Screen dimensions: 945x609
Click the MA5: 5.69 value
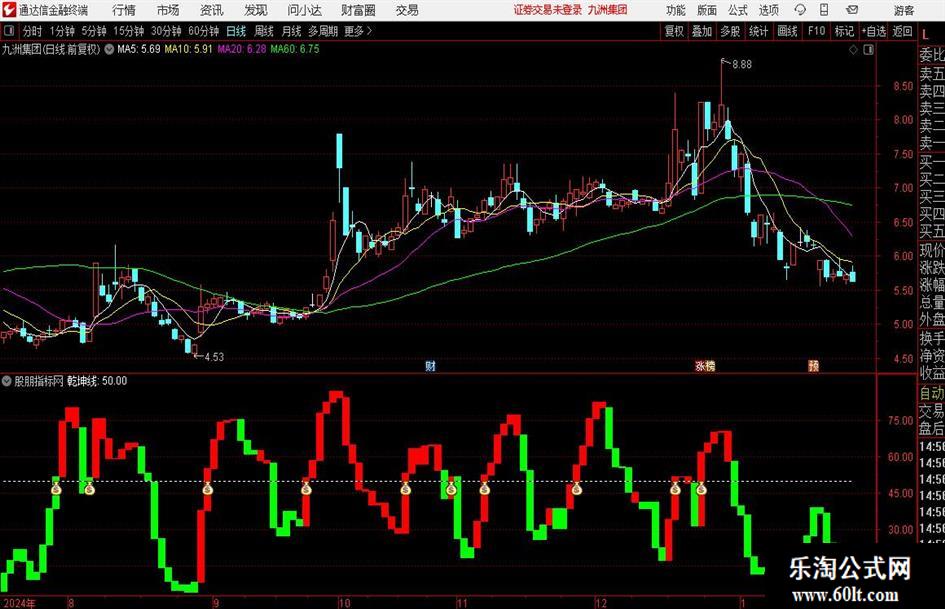[139, 49]
